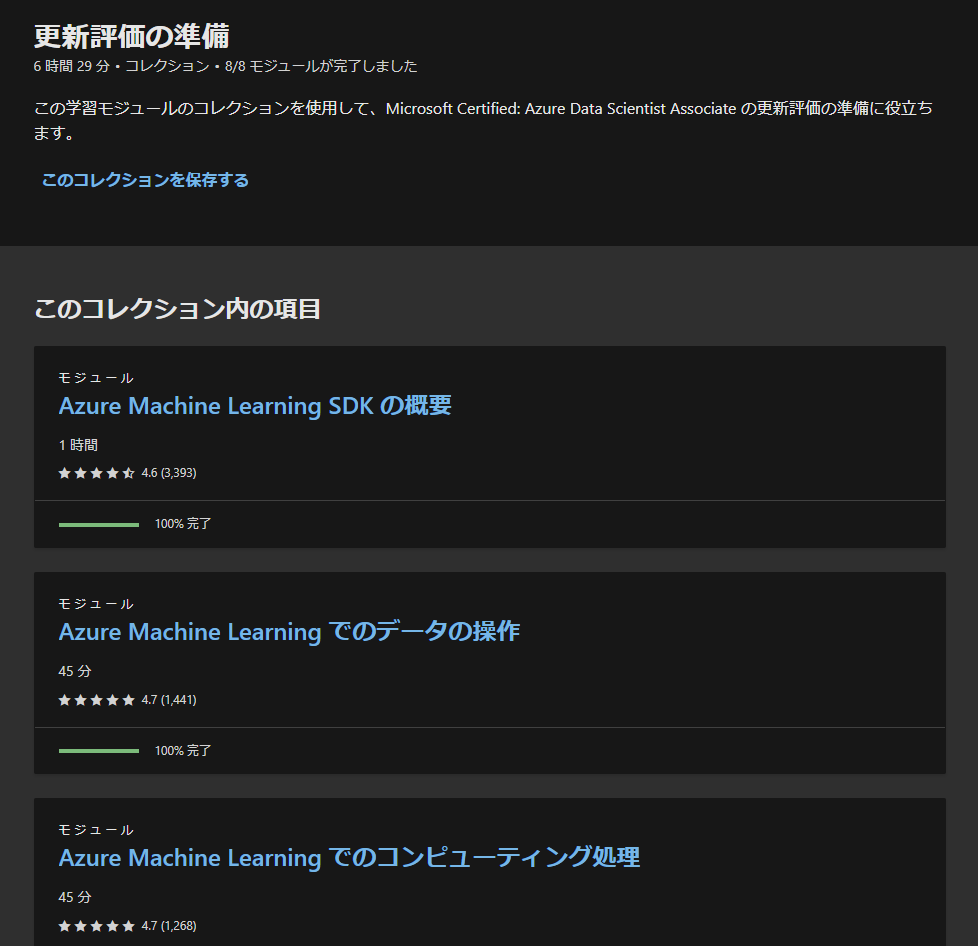Click 100% 完了 under SDK の概要

click(x=183, y=524)
